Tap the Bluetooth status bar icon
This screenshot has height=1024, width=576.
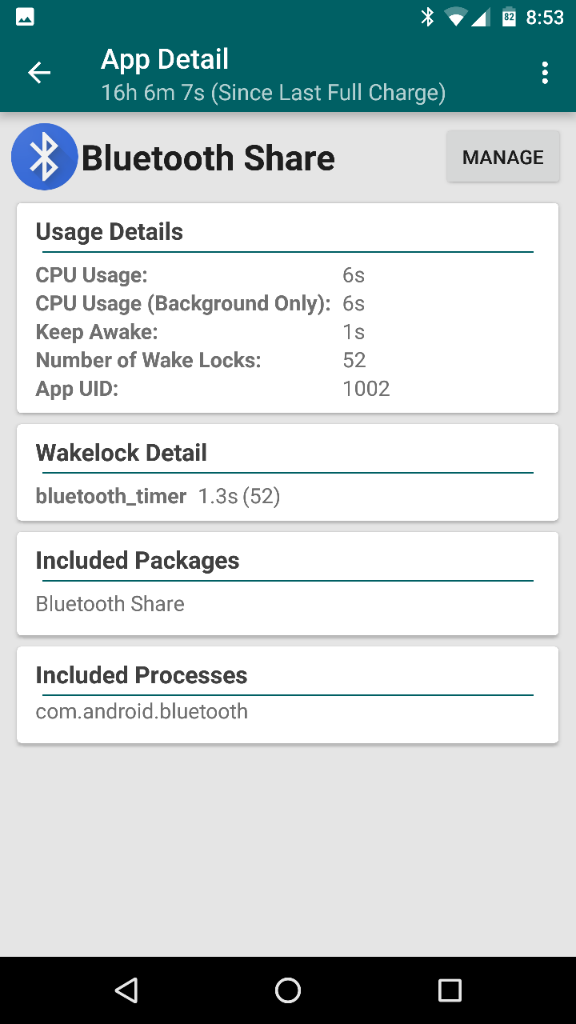(427, 17)
